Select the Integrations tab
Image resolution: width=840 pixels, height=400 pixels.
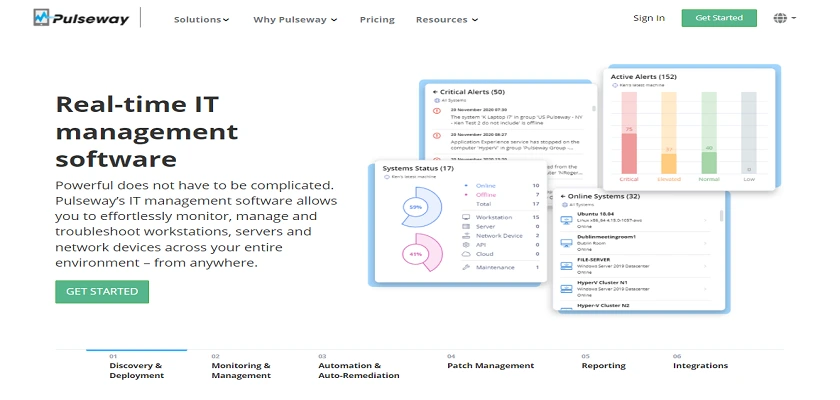[x=700, y=363]
